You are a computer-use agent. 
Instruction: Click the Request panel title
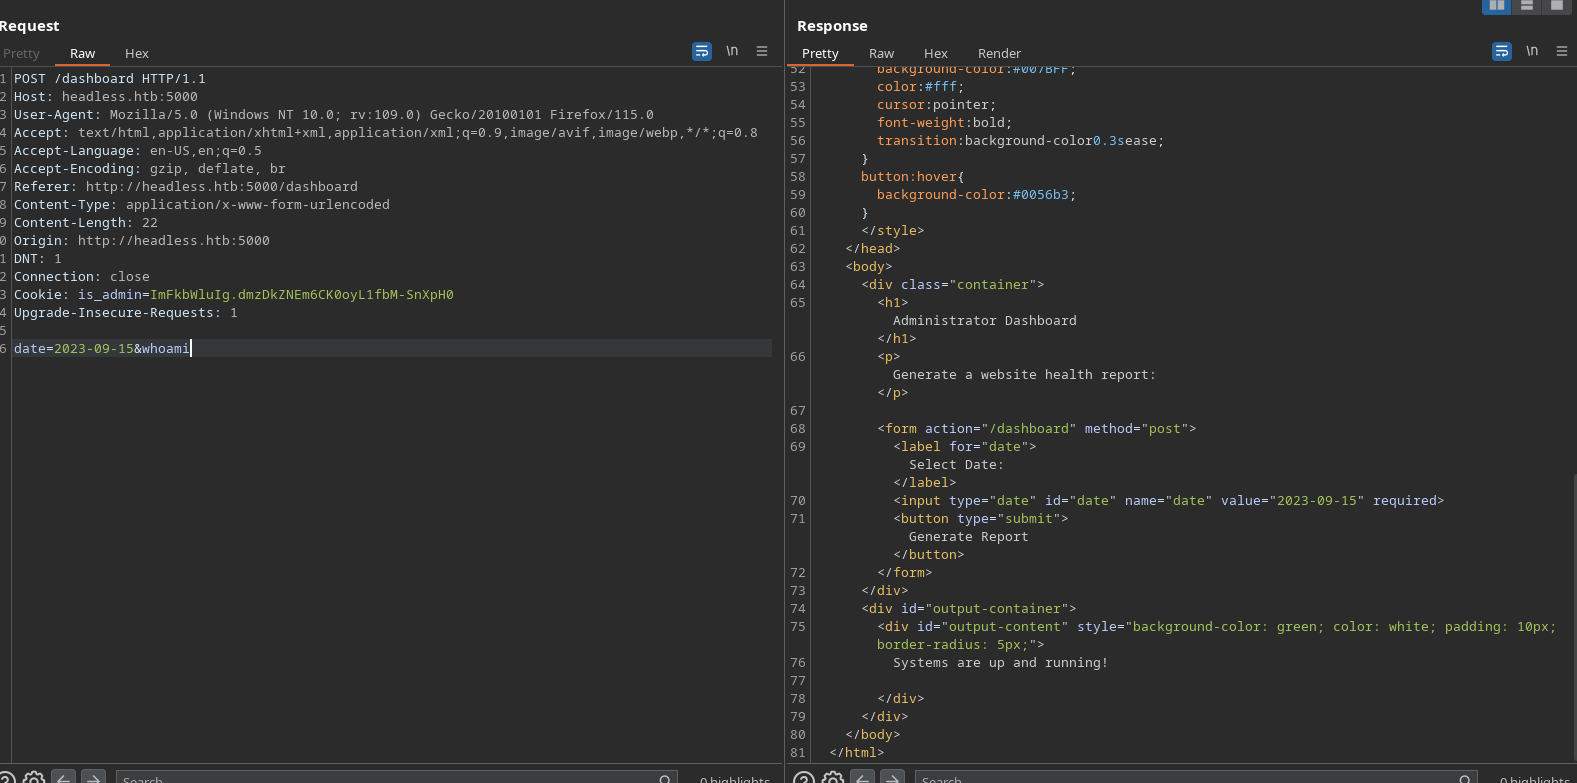(x=29, y=26)
